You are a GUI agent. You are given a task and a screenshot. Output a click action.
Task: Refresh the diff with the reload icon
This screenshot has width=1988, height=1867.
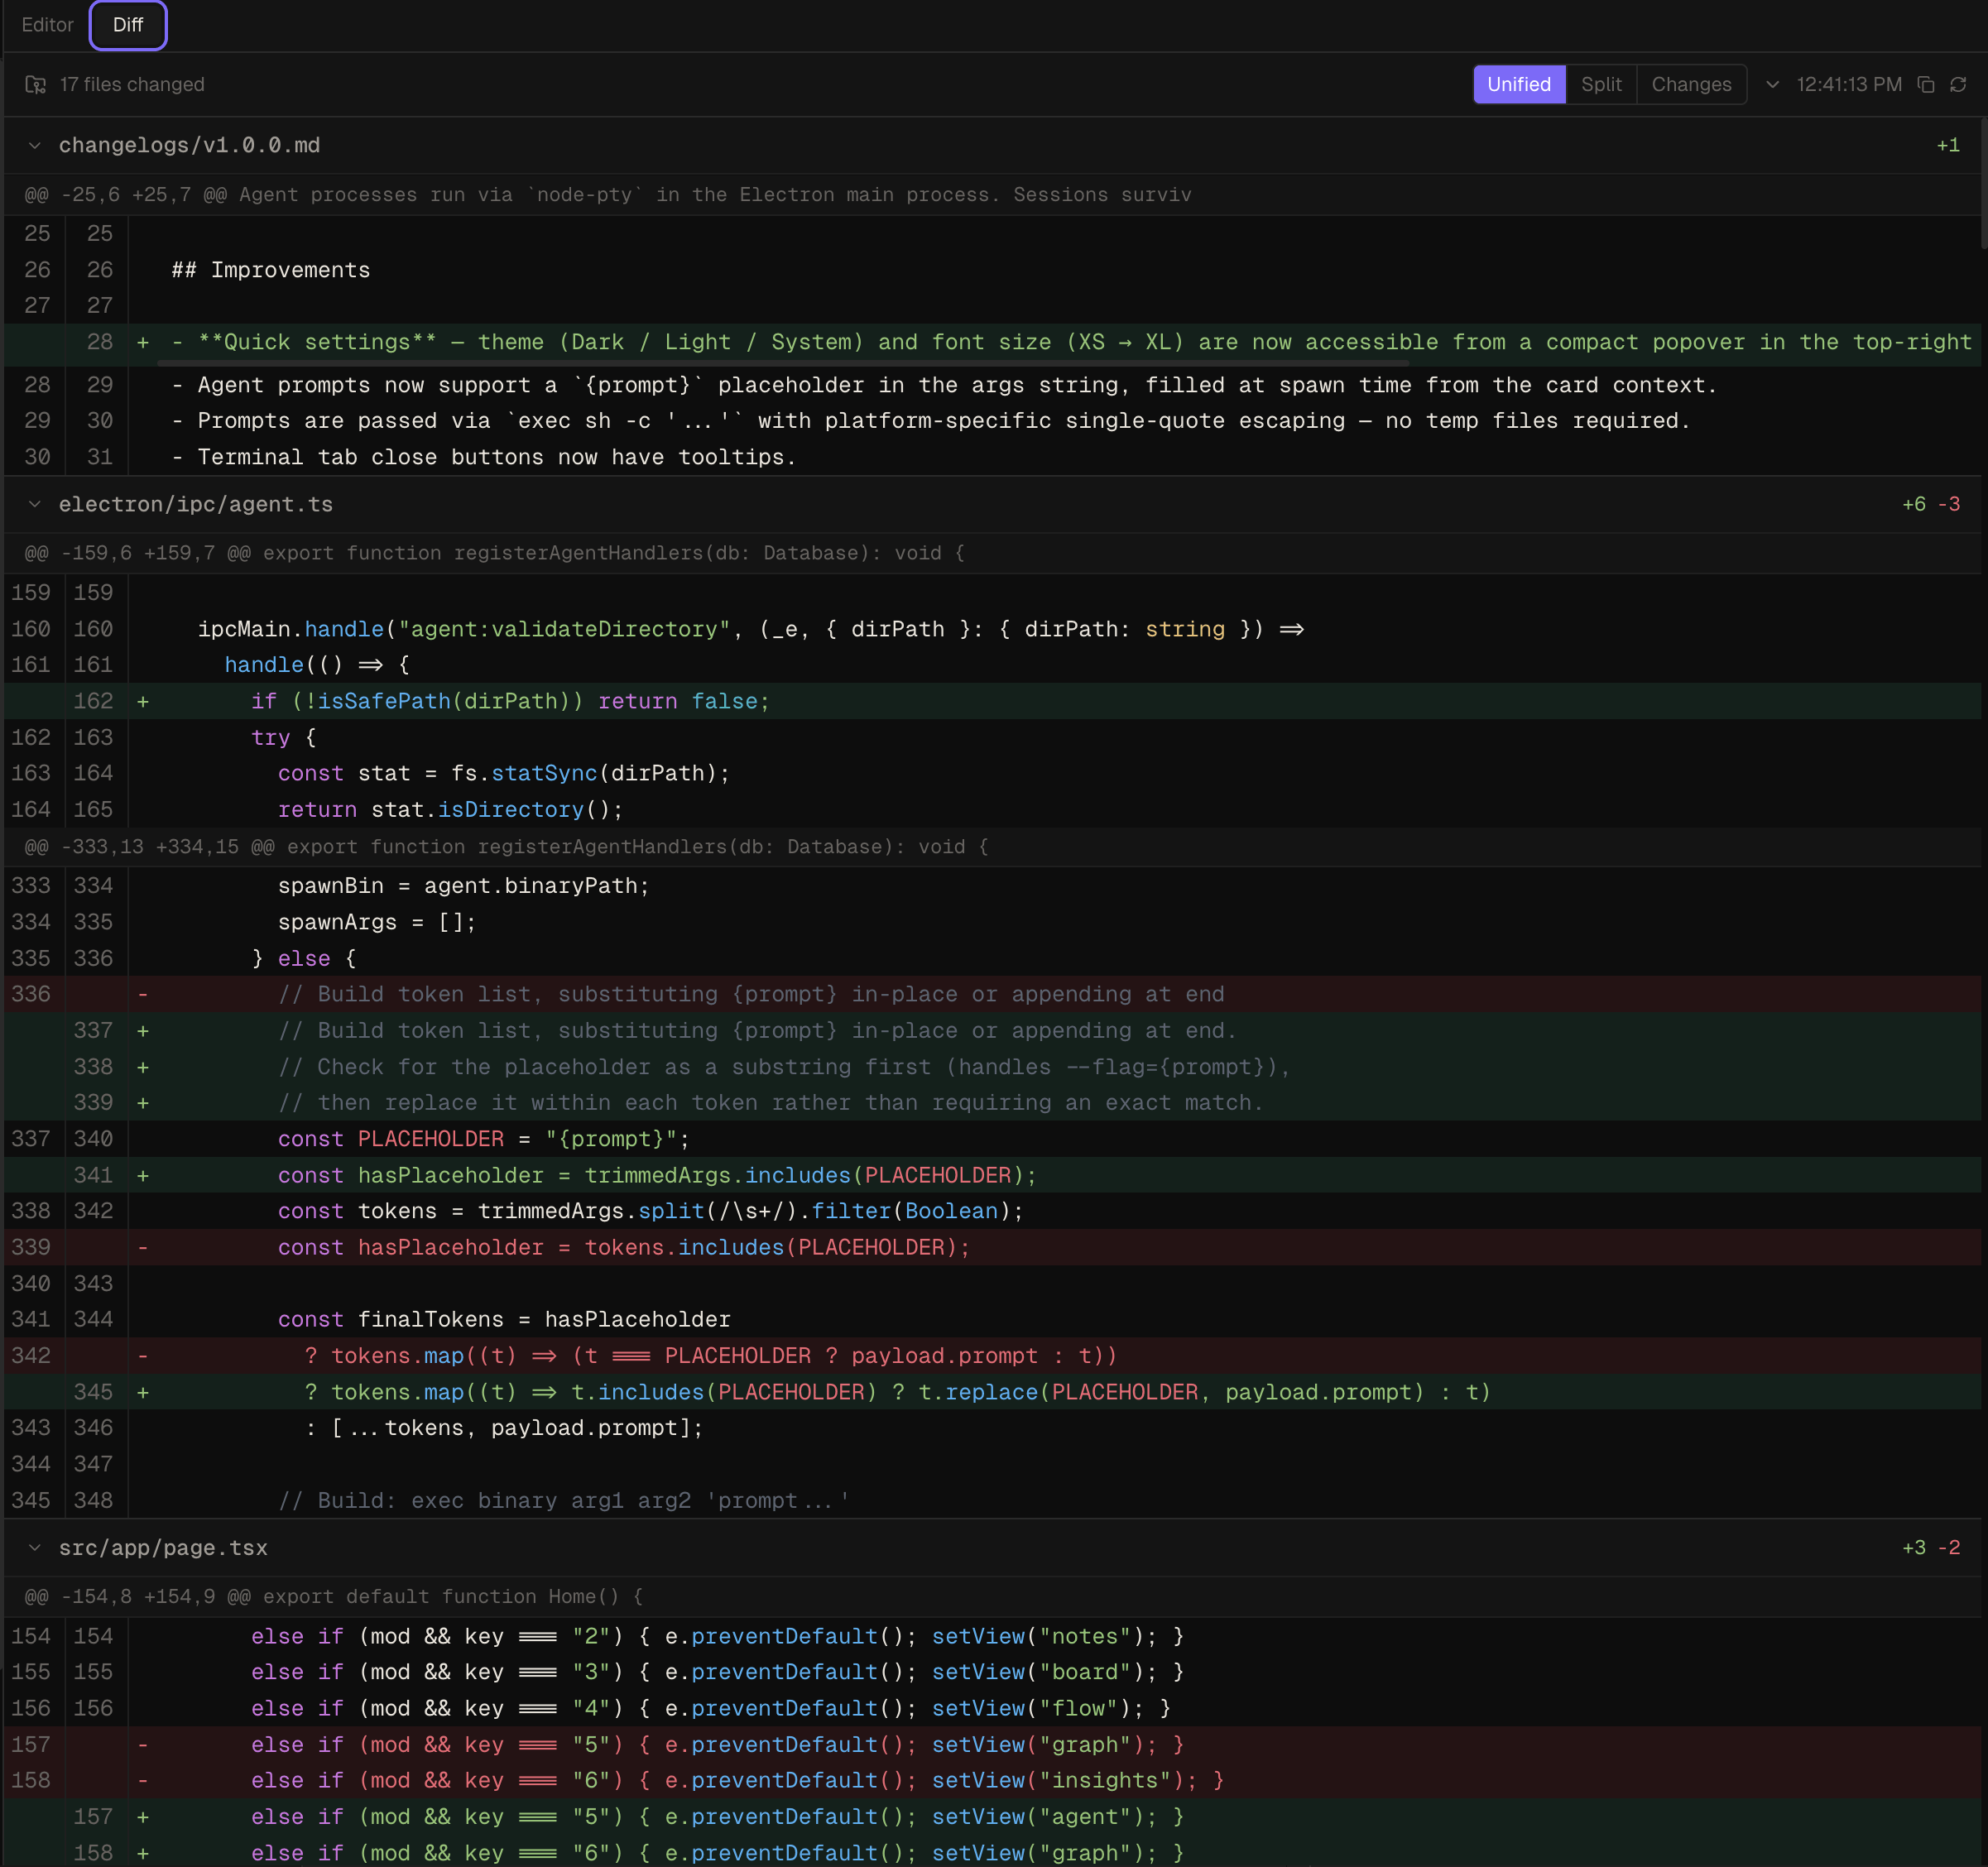[1958, 85]
